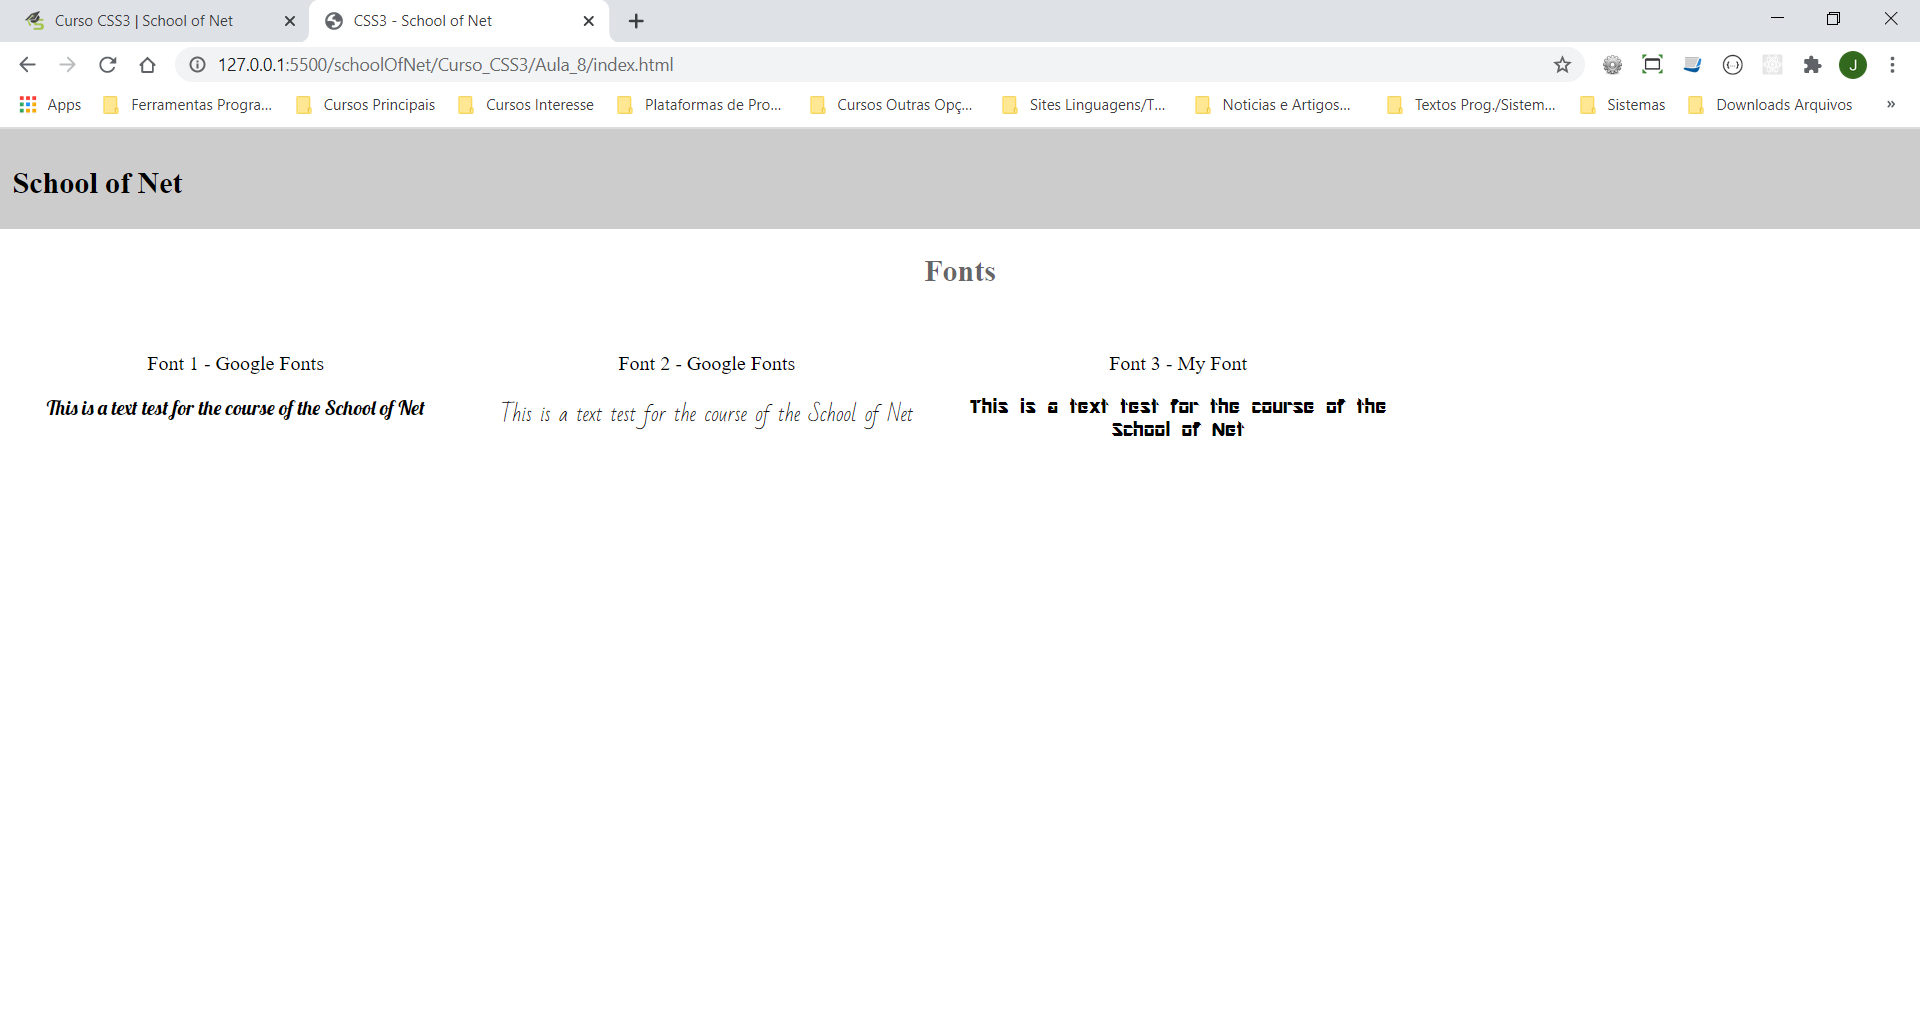
Task: Click the forward navigation arrow
Action: (67, 65)
